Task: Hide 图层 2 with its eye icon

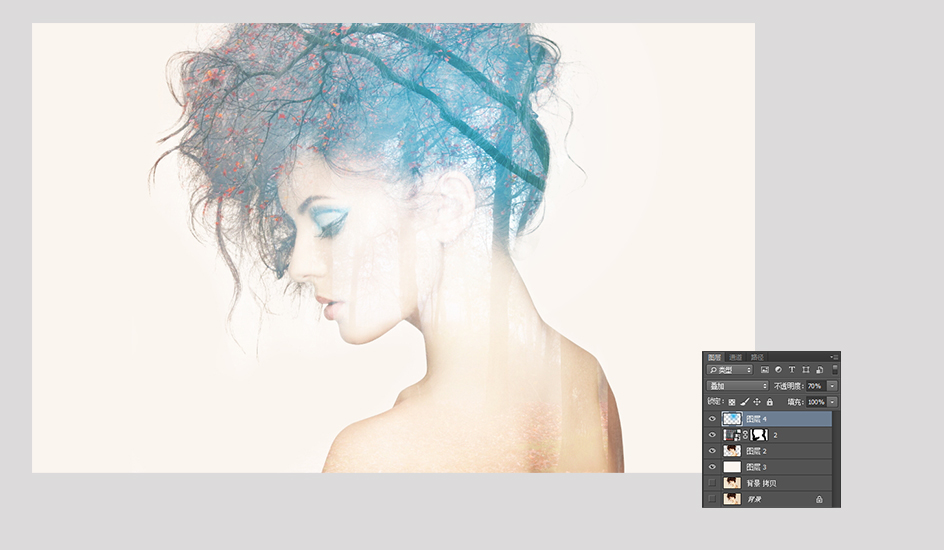Action: pos(712,451)
